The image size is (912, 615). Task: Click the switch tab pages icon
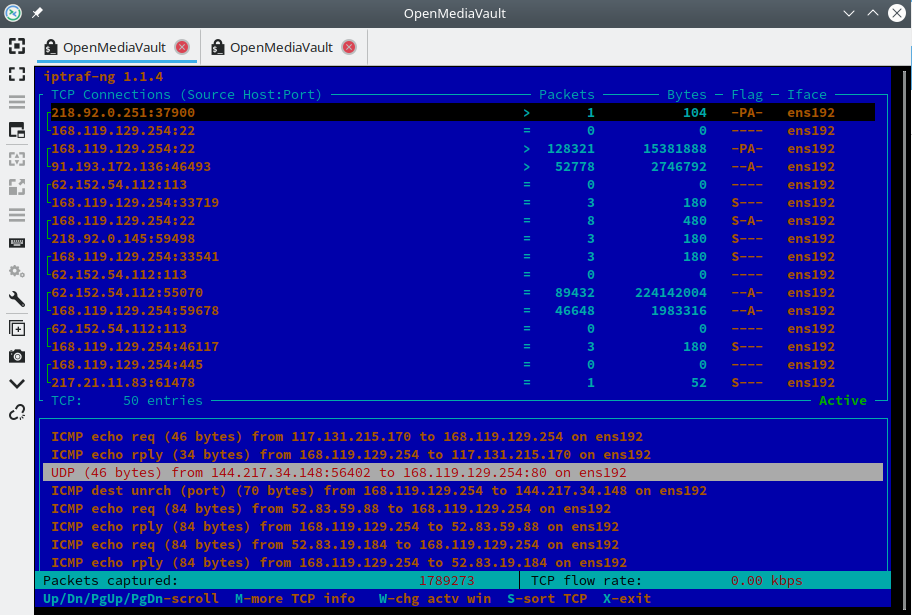click(17, 130)
